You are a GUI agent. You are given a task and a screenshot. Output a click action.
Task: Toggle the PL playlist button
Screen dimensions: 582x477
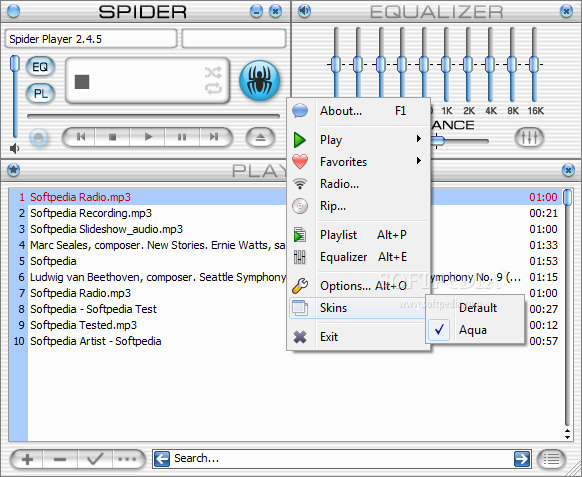coord(40,94)
